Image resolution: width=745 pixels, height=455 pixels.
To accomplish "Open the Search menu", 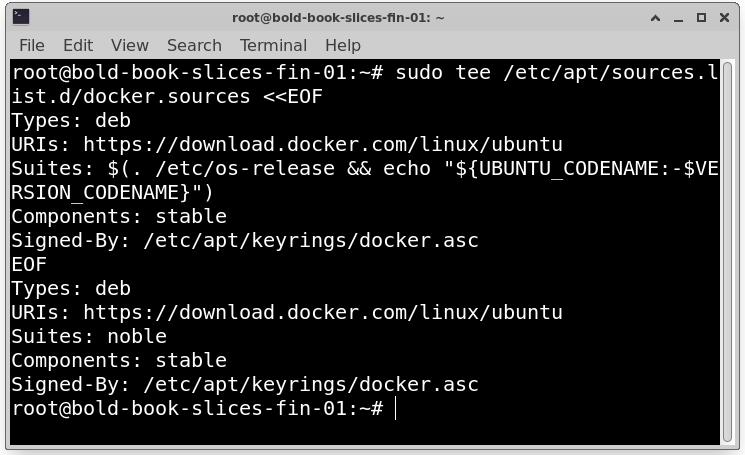I will [194, 45].
